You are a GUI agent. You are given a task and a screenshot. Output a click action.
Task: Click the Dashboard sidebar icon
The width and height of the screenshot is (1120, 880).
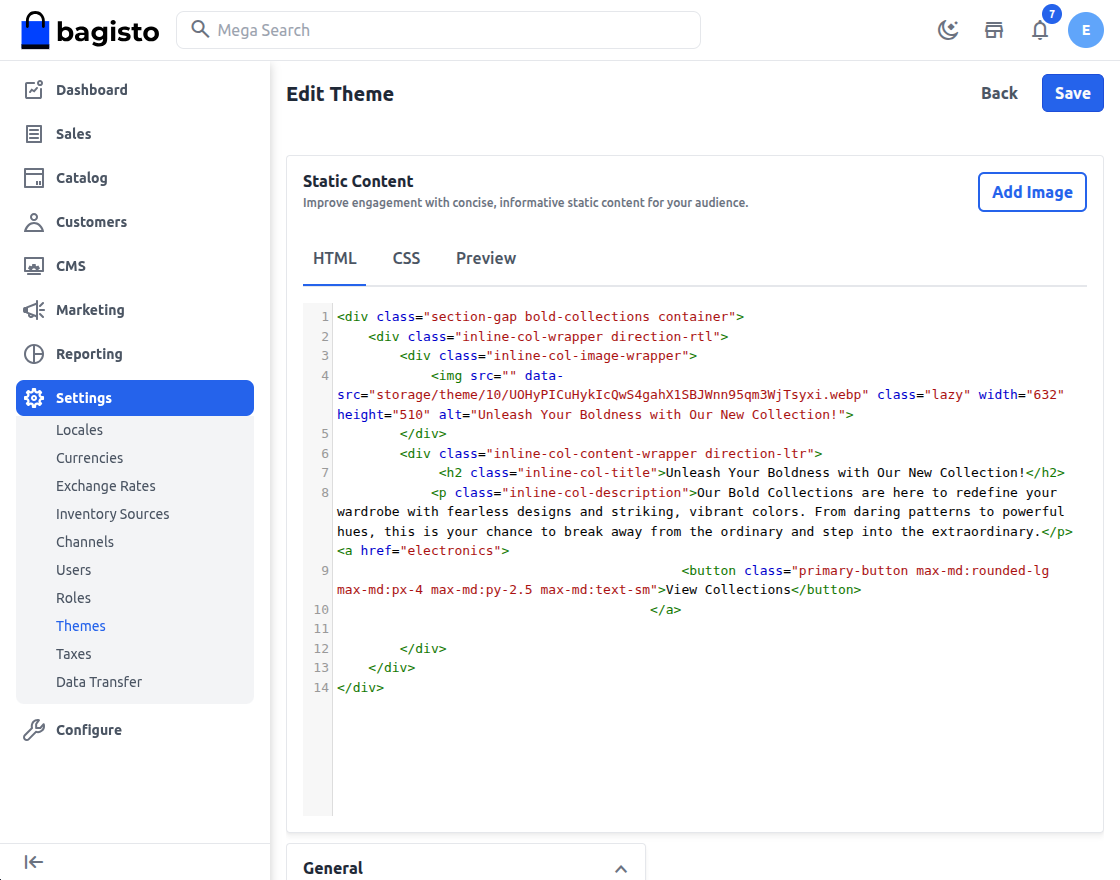(34, 90)
